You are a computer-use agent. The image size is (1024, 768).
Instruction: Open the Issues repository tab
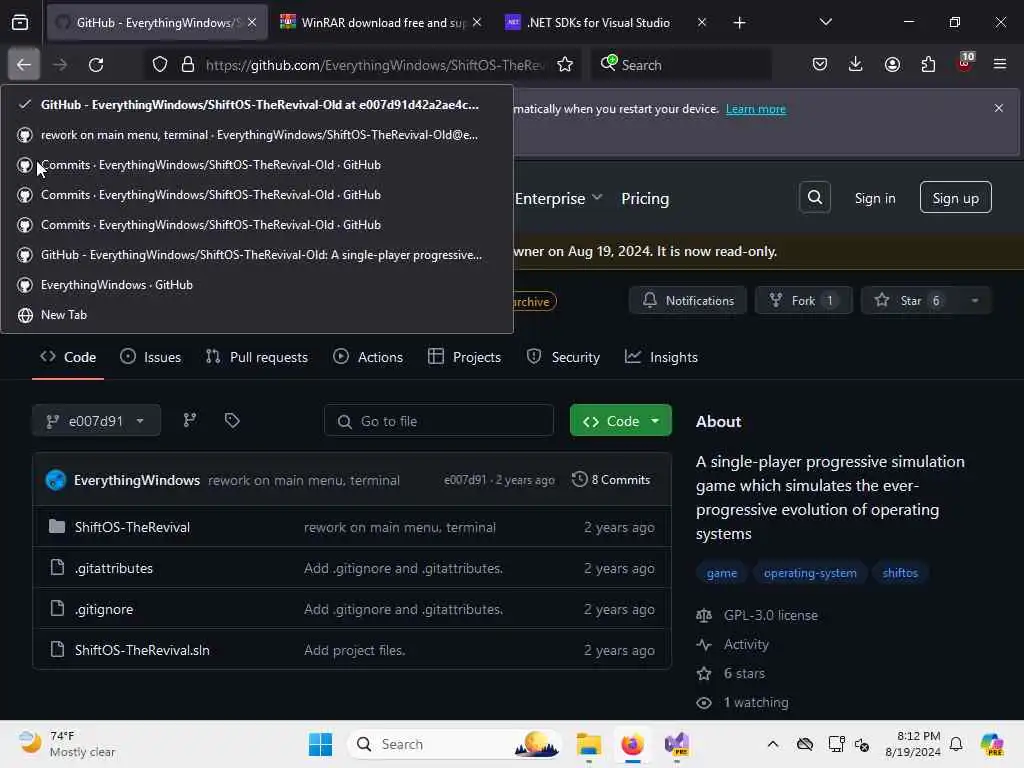[x=150, y=357]
